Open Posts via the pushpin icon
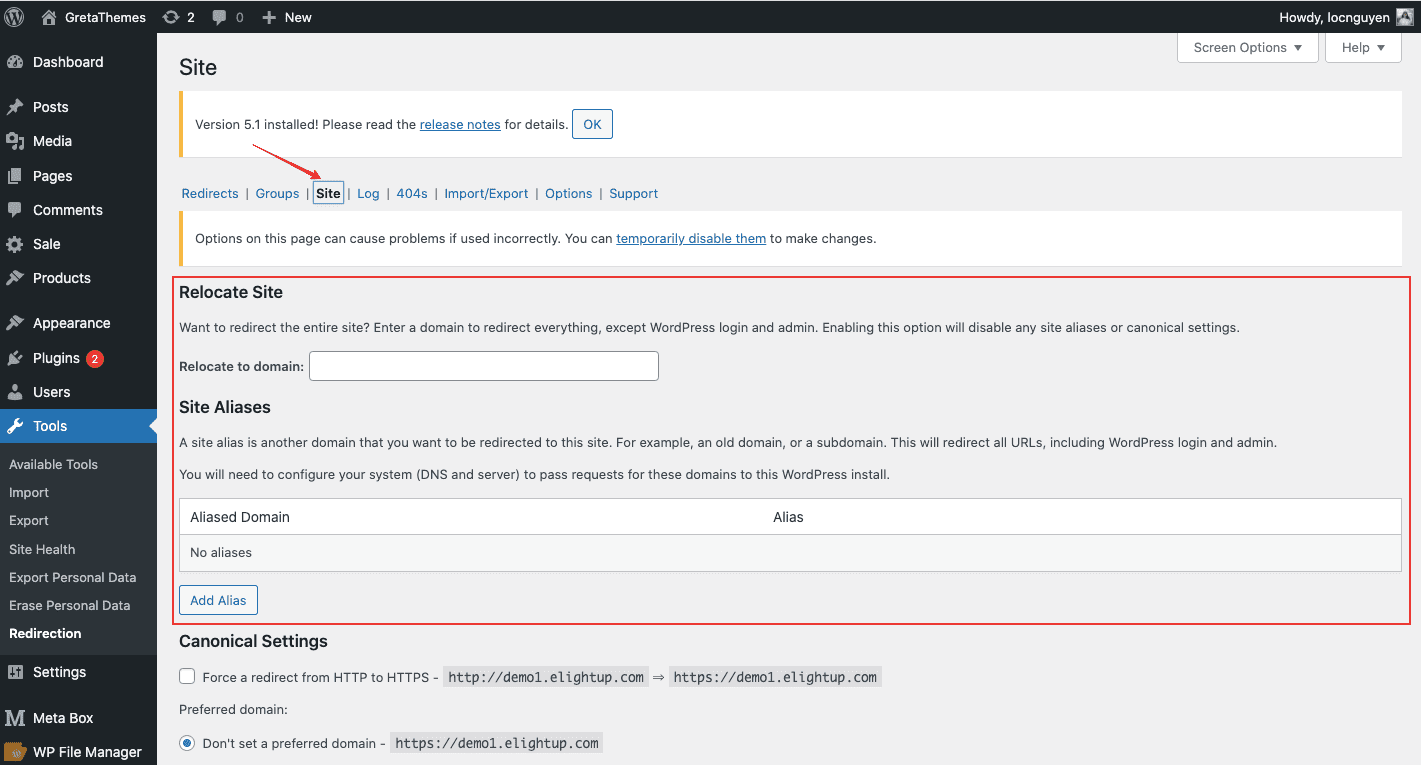 tap(15, 107)
